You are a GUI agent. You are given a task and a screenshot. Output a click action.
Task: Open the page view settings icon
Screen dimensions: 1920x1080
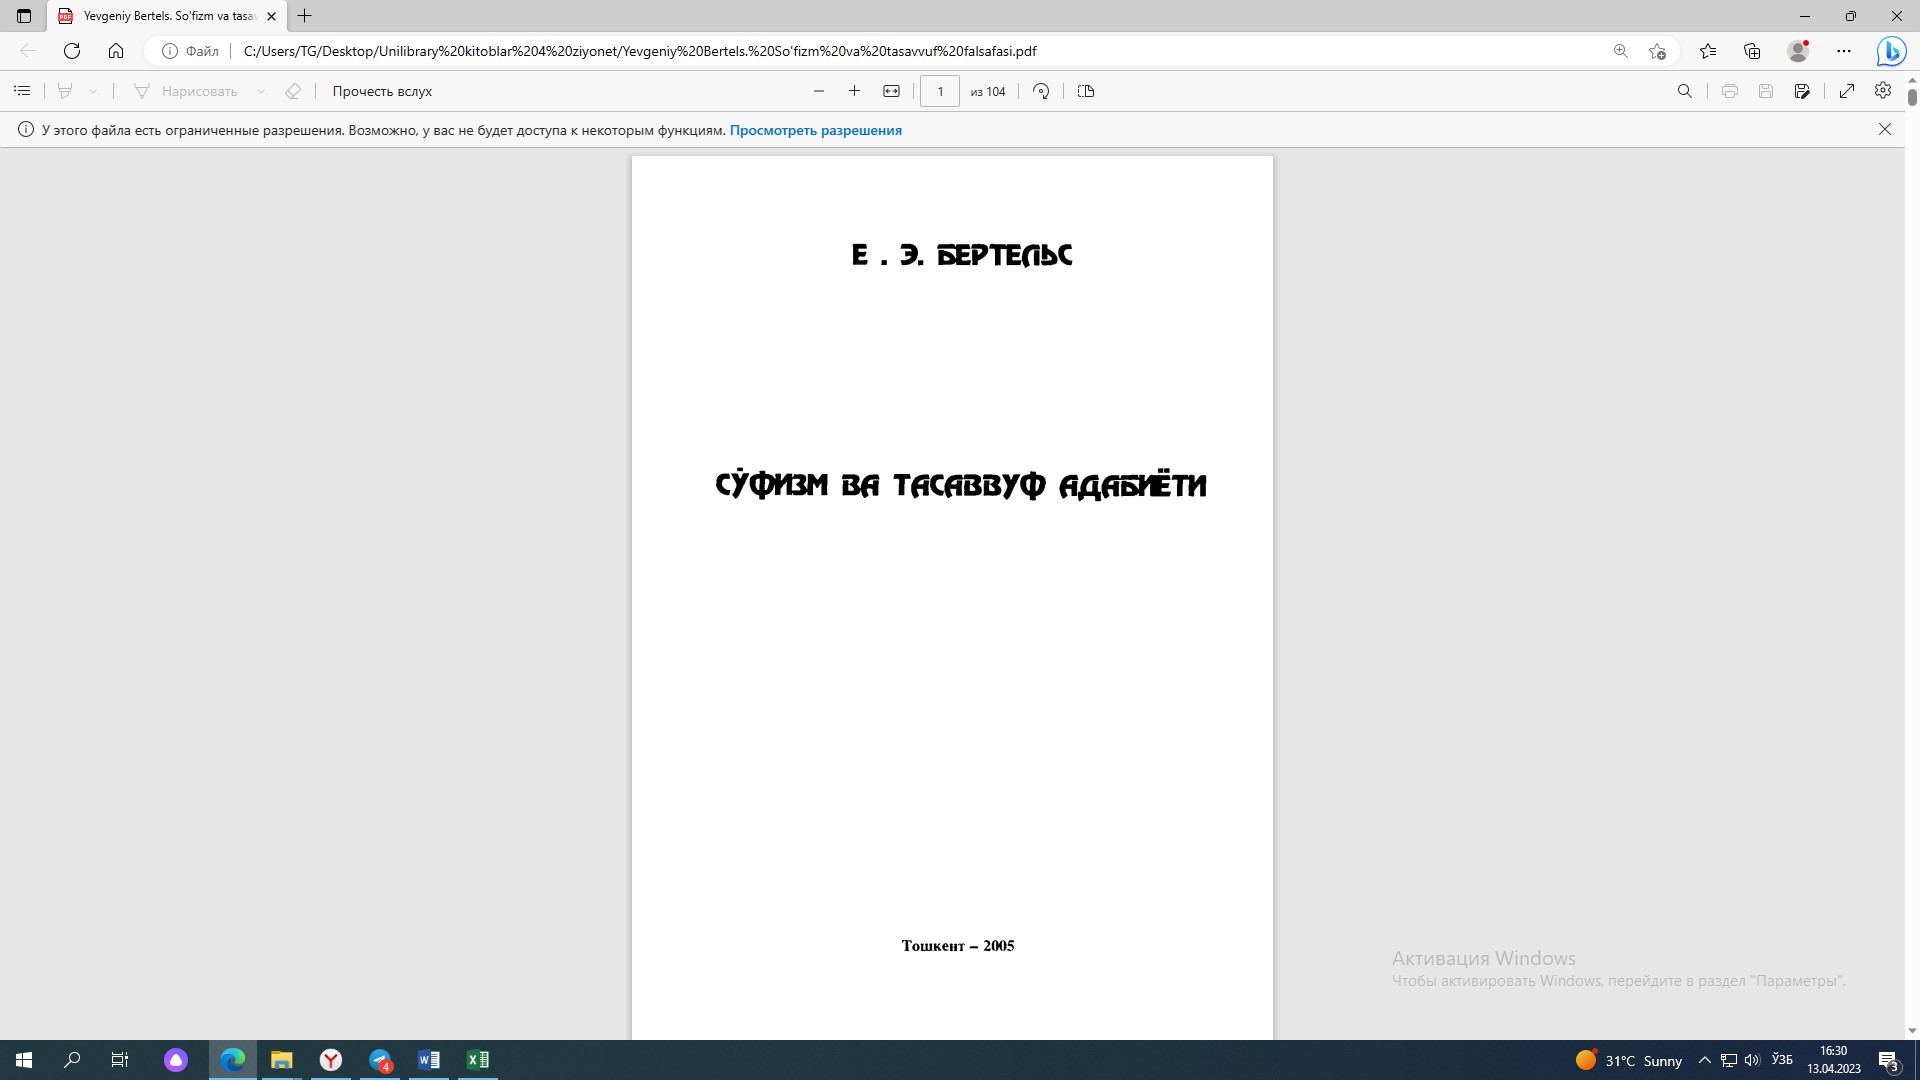pyautogui.click(x=1086, y=91)
